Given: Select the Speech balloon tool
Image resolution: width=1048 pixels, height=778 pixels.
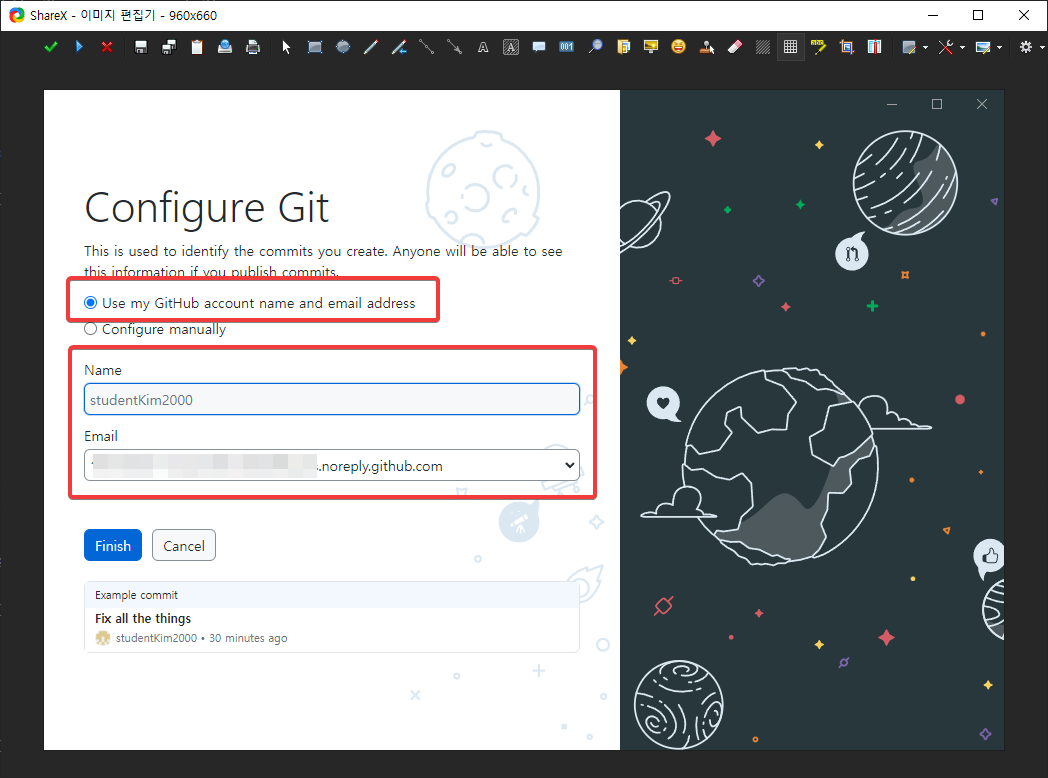Looking at the screenshot, I should pos(539,47).
